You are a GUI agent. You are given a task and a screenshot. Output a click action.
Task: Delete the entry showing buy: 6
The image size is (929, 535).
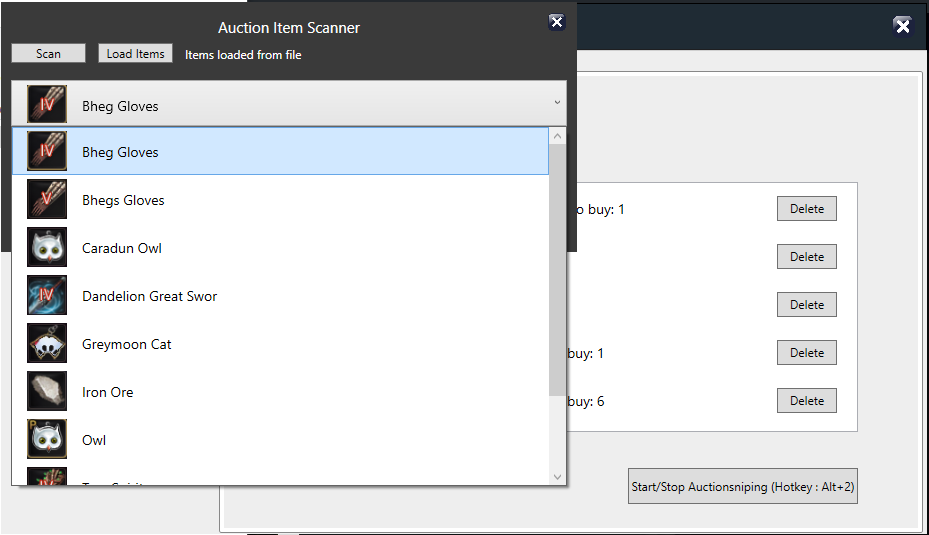[806, 401]
